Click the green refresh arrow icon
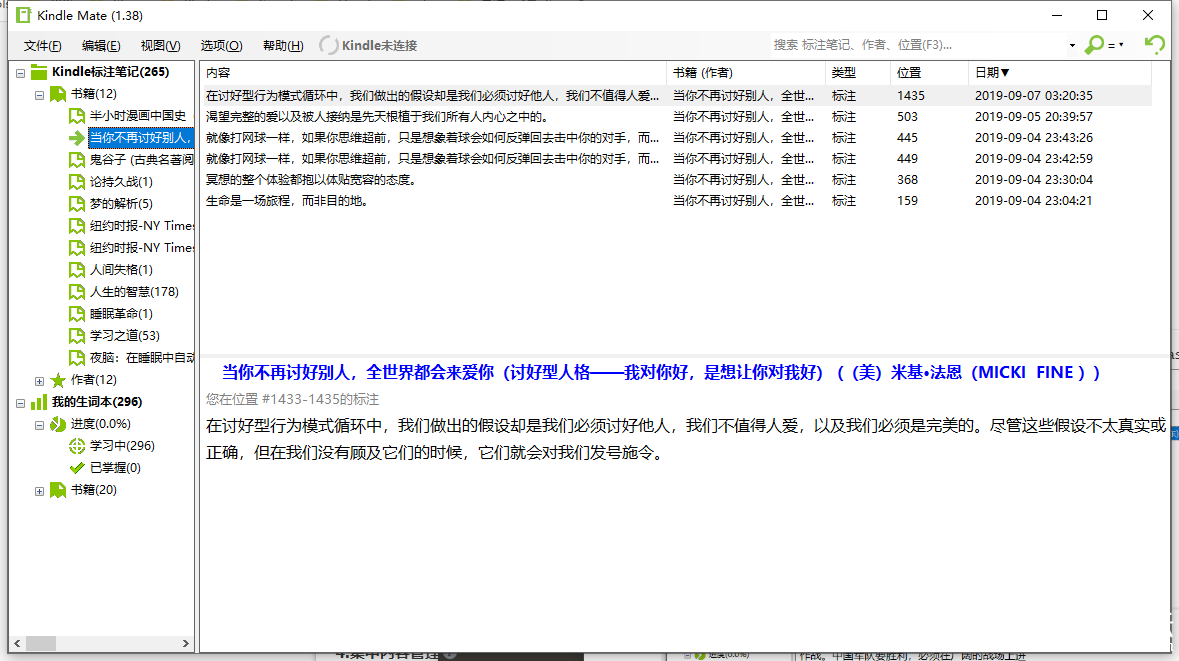This screenshot has height=661, width=1179. coord(1154,44)
